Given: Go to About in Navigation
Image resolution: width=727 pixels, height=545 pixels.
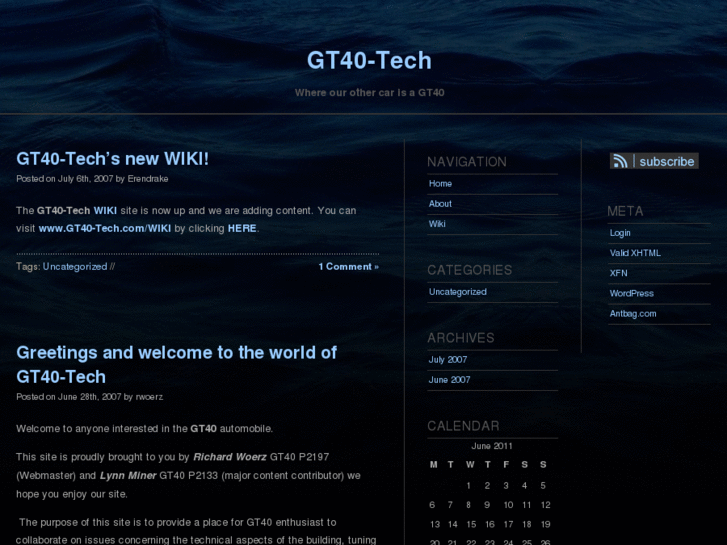Looking at the screenshot, I should click(x=440, y=204).
